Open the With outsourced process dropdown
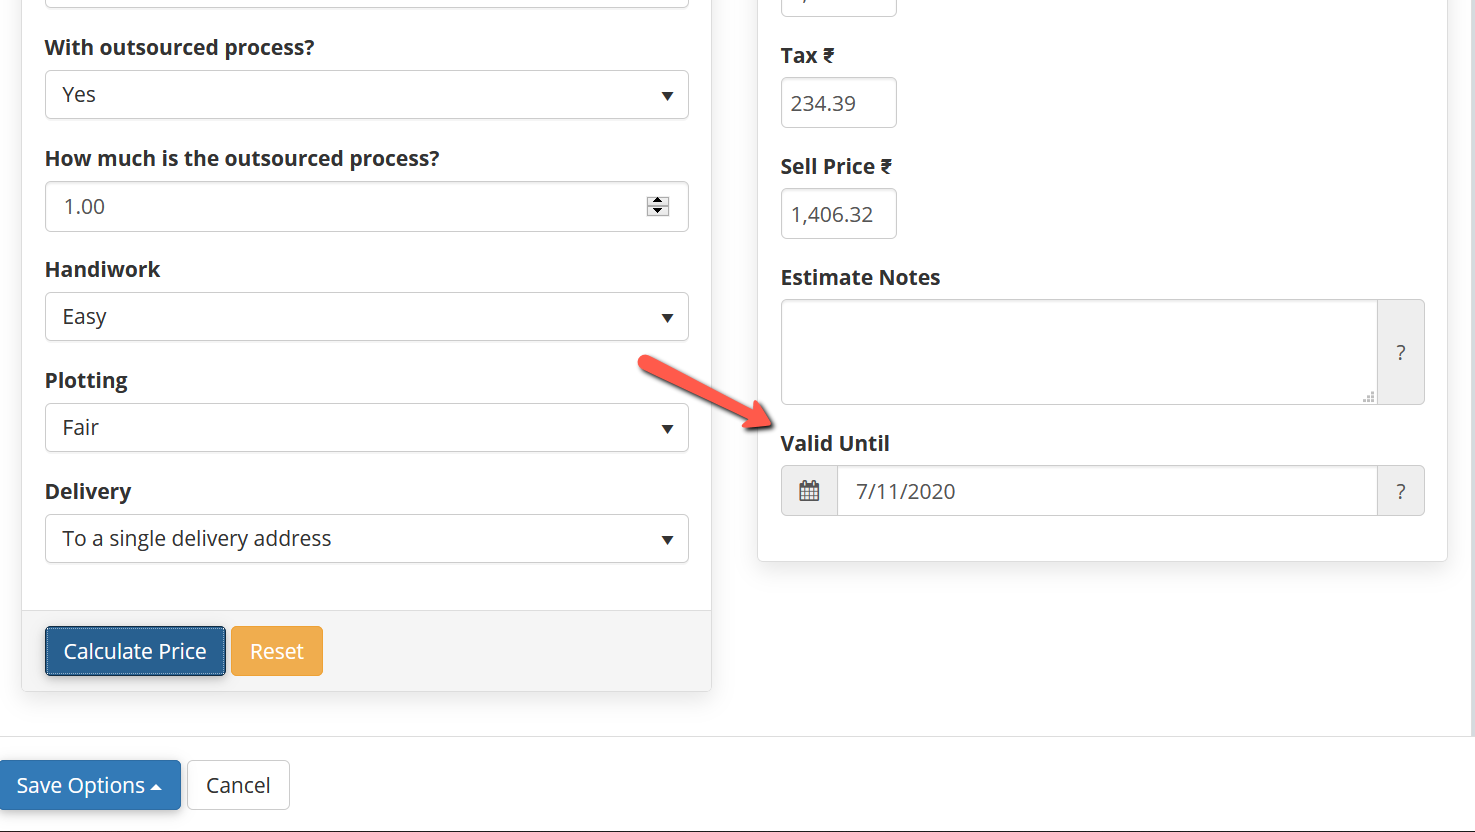 click(367, 95)
